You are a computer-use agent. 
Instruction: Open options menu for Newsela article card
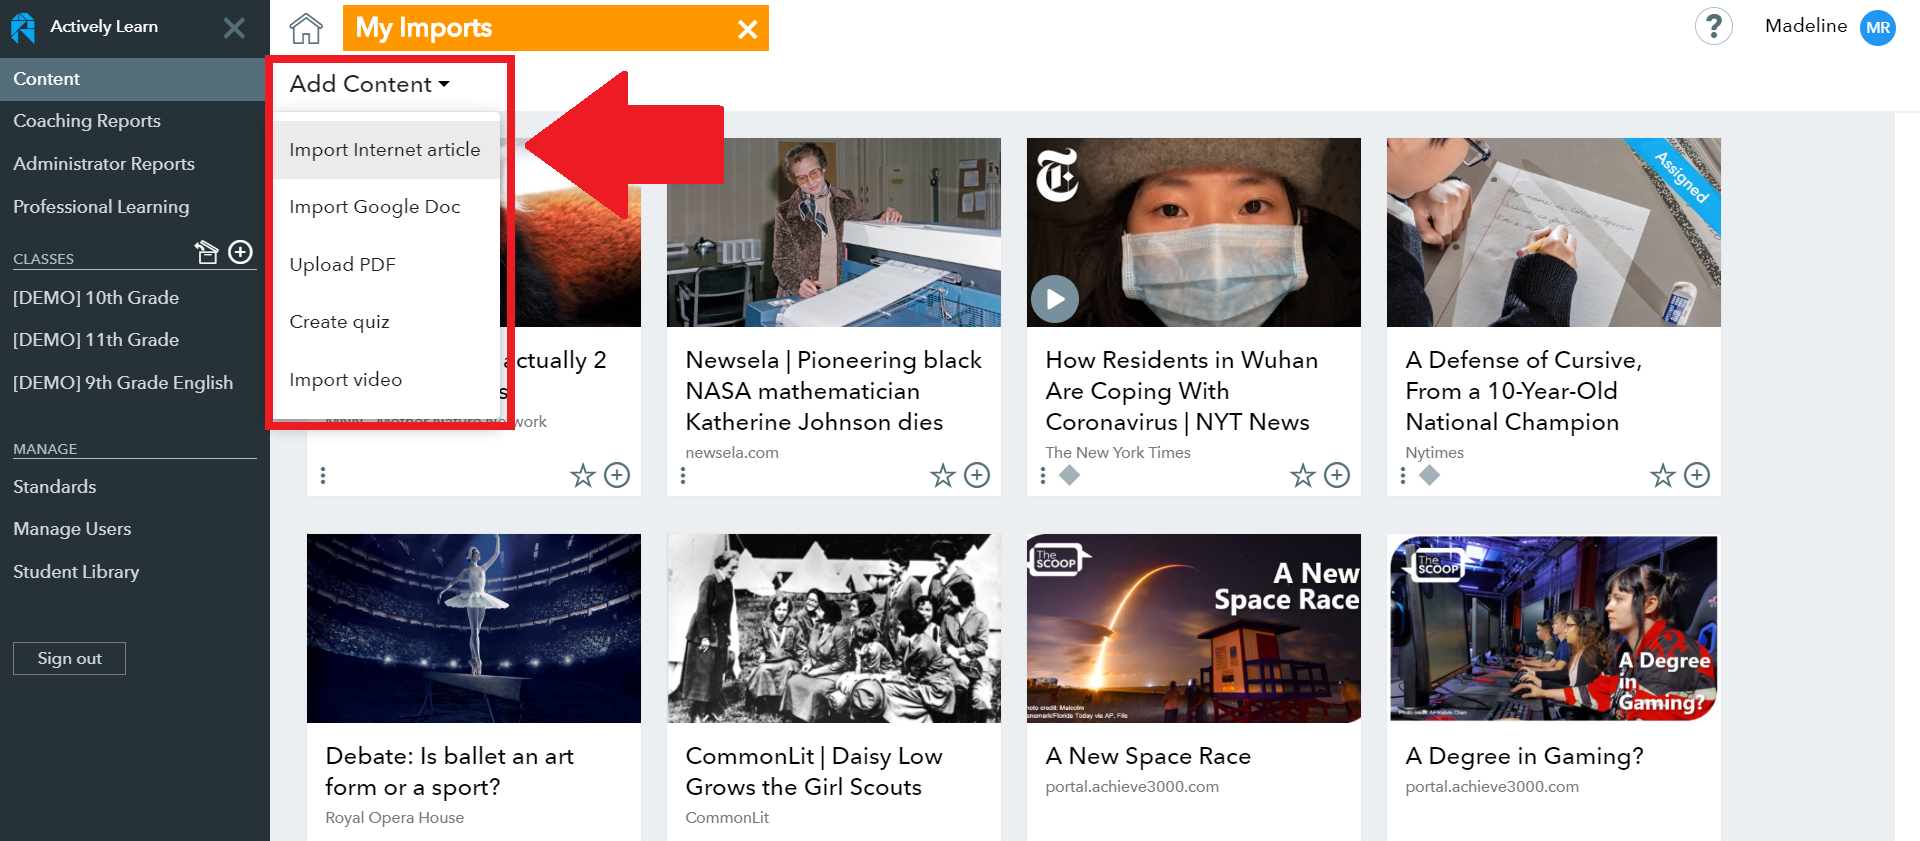point(683,475)
